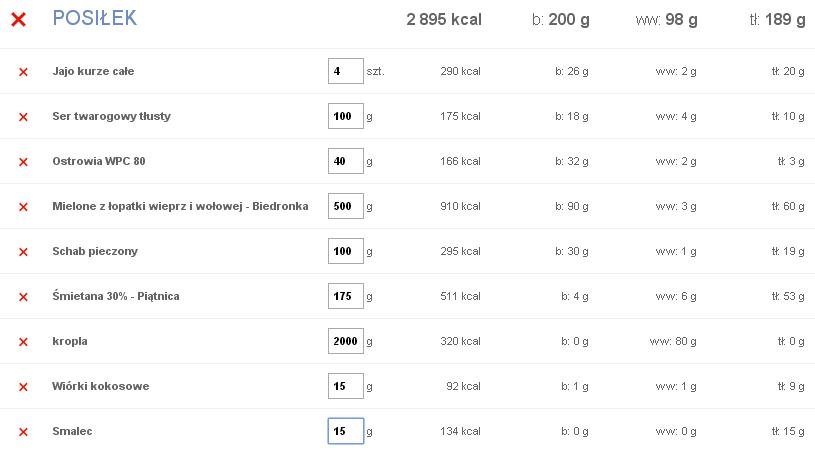Delete Schab pieczony from the meal
Image resolution: width=815 pixels, height=451 pixels.
pos(23,252)
